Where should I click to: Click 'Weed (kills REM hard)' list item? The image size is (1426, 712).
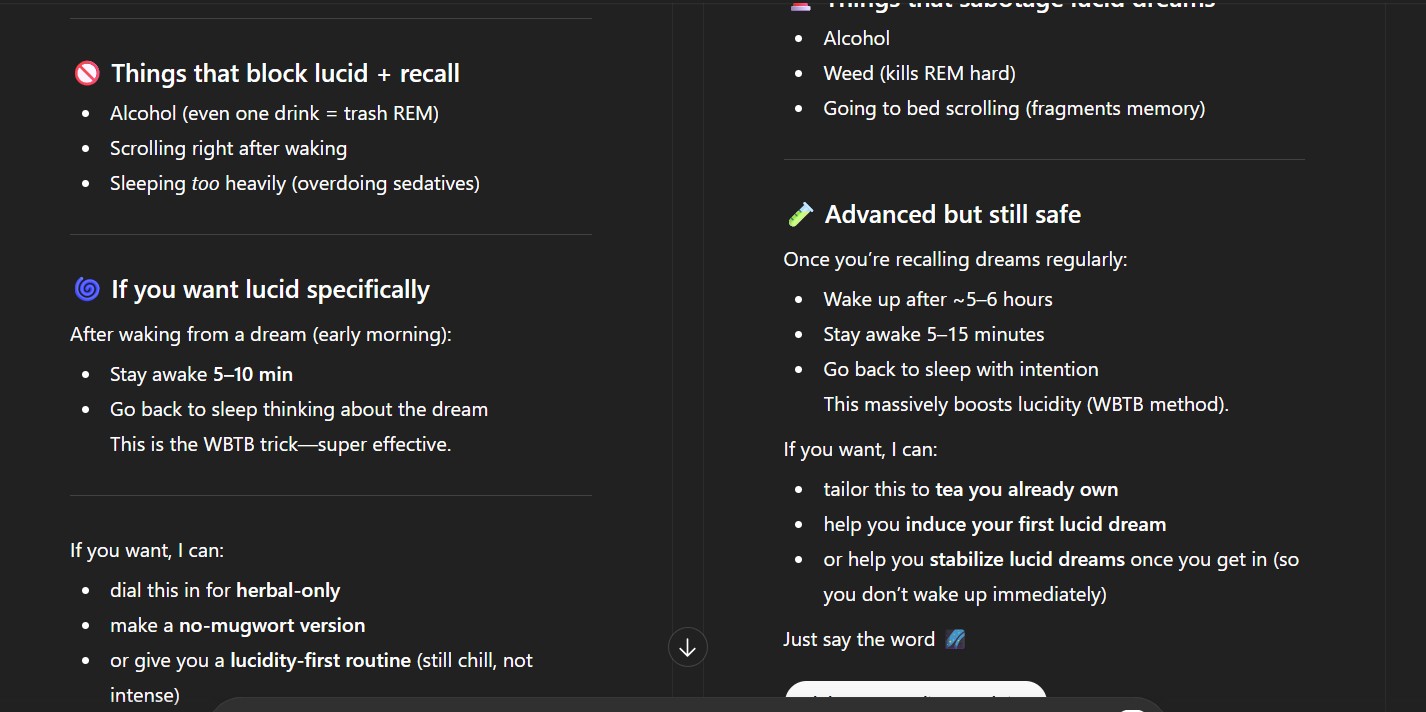coord(919,73)
